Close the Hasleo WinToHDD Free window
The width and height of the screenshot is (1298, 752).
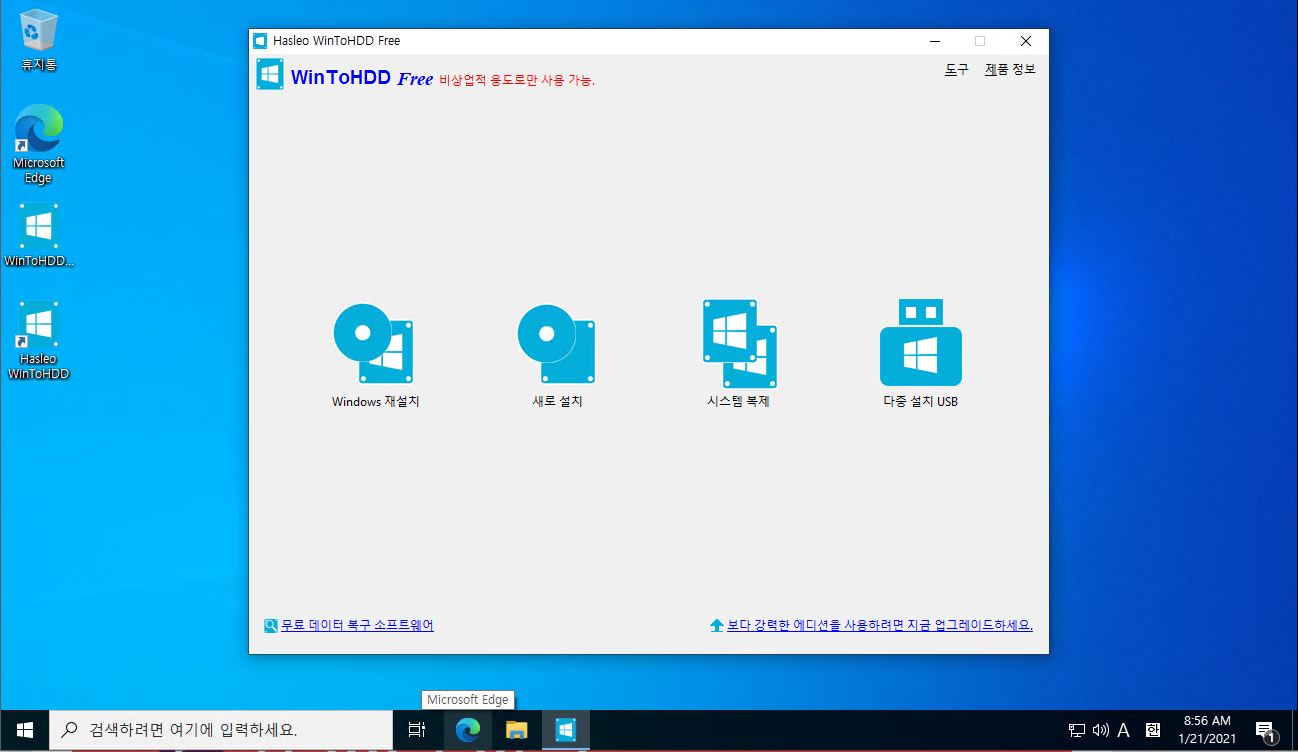1026,41
